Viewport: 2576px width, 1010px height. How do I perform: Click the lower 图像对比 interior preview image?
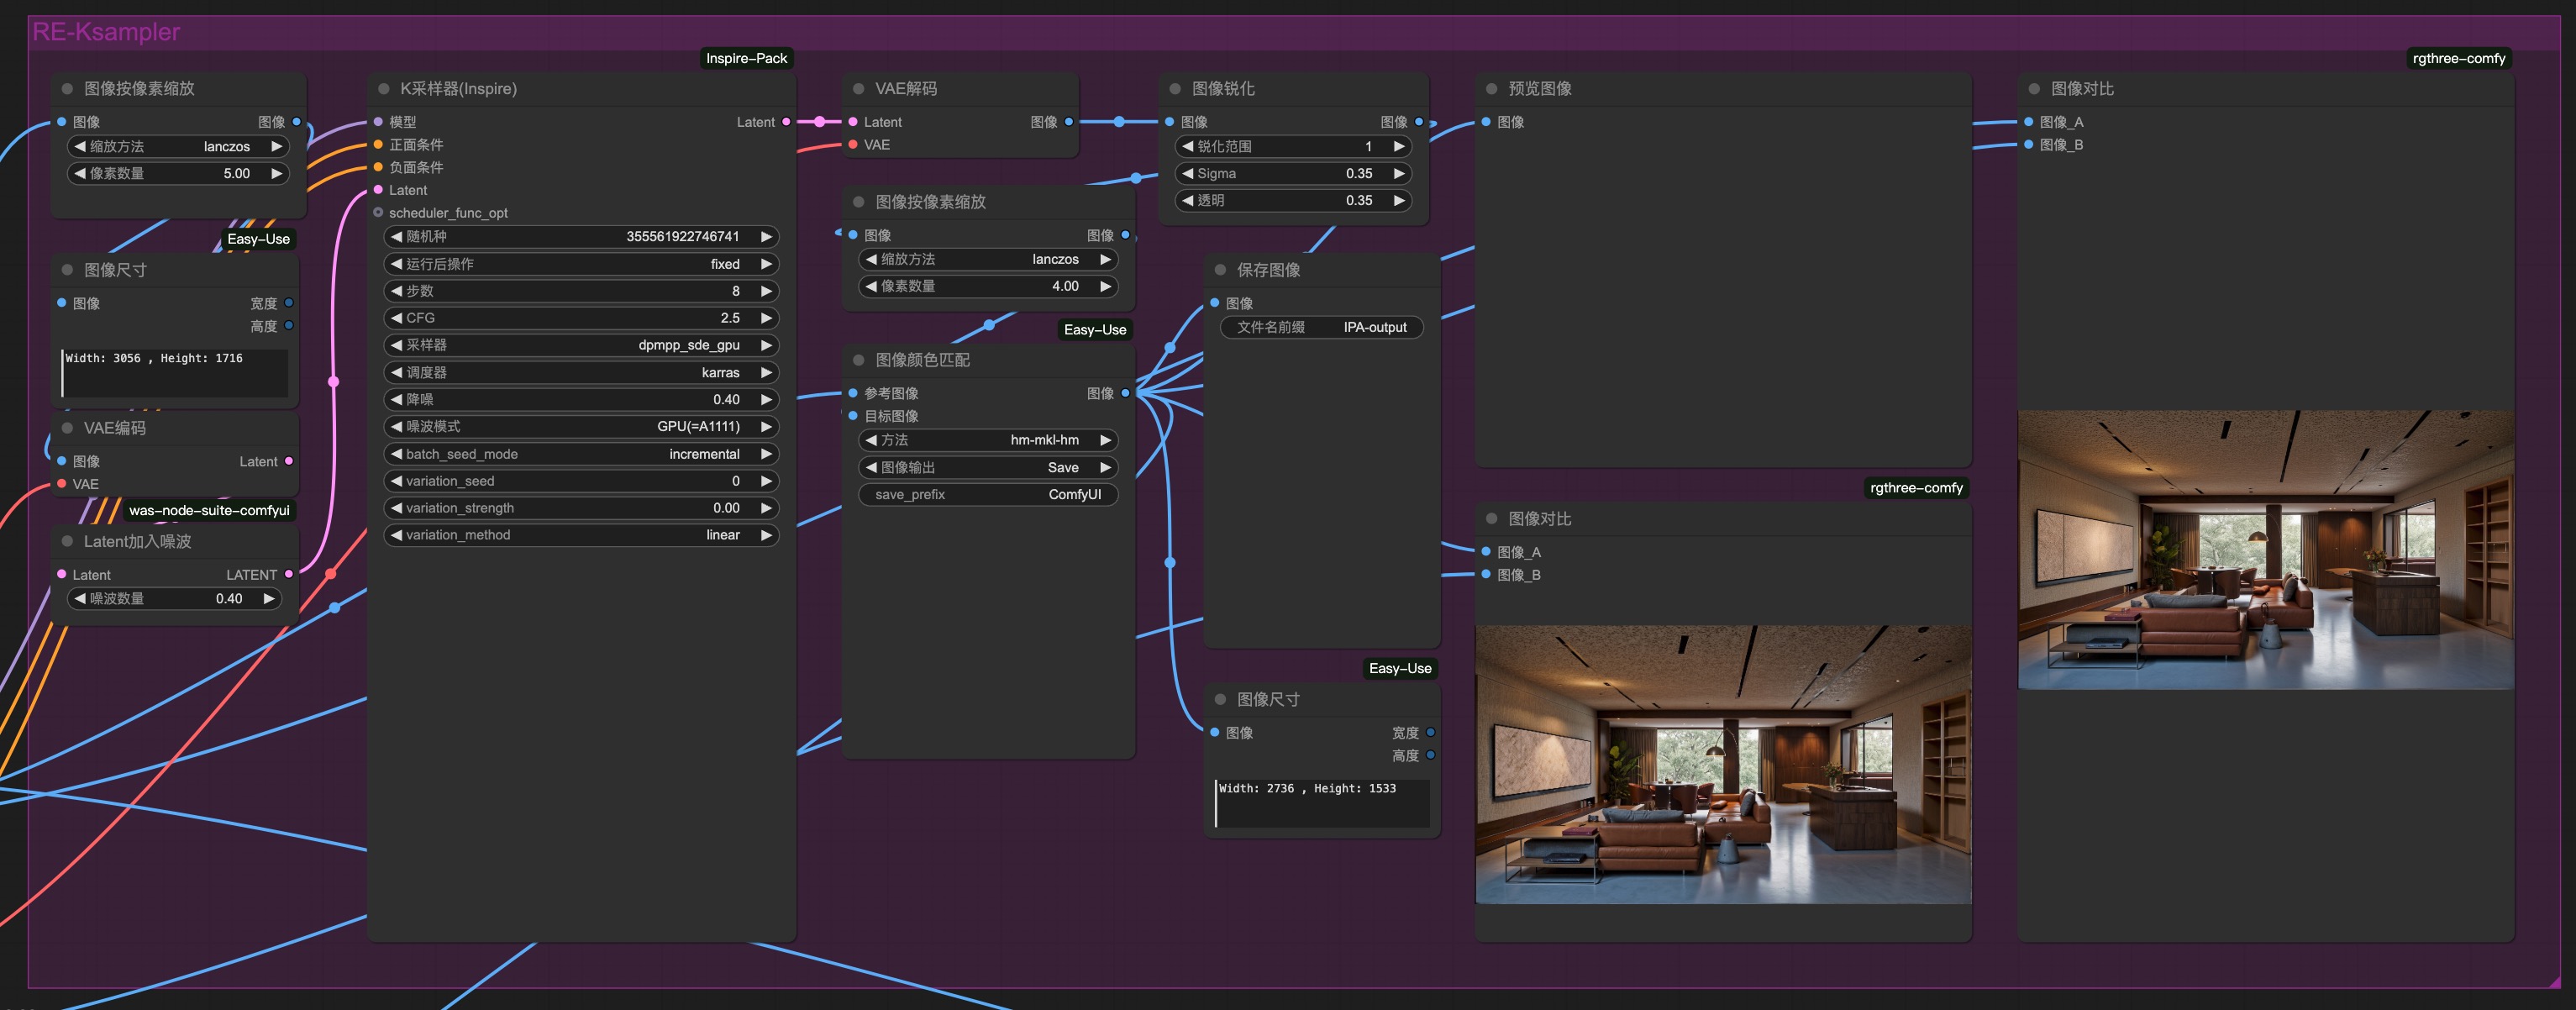click(x=1722, y=764)
